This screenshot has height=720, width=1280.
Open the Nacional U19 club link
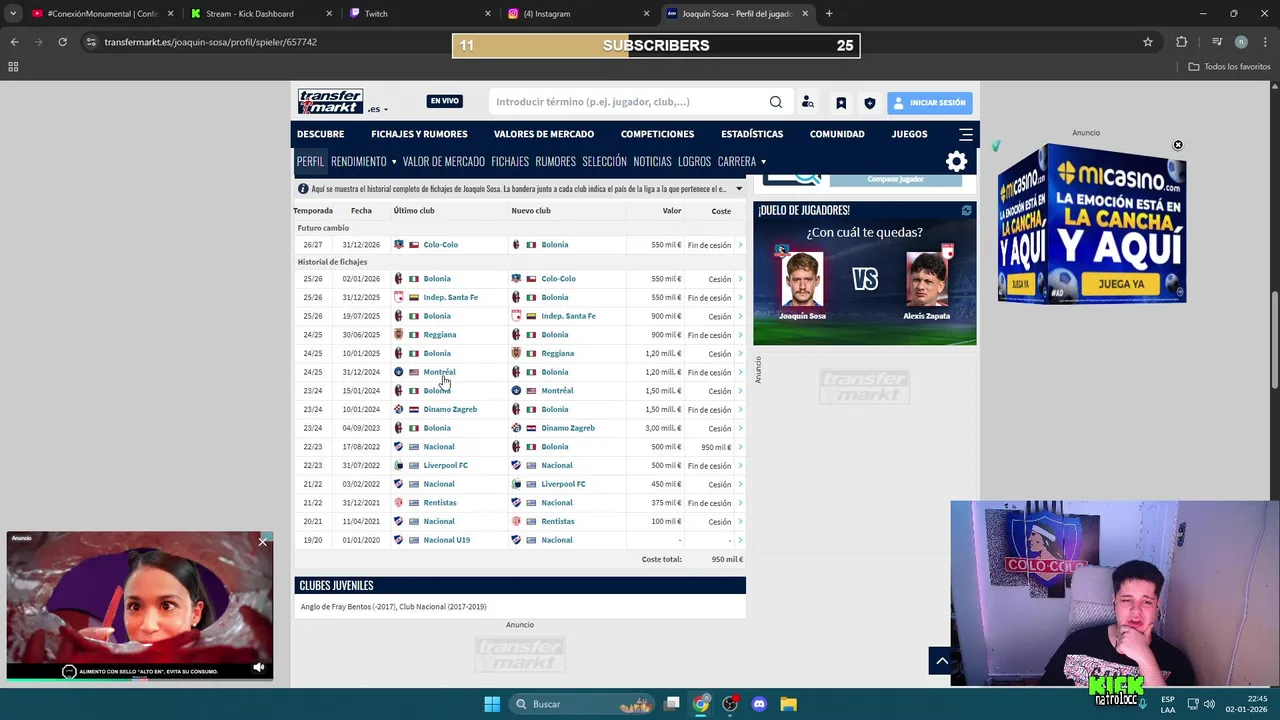[x=446, y=540]
